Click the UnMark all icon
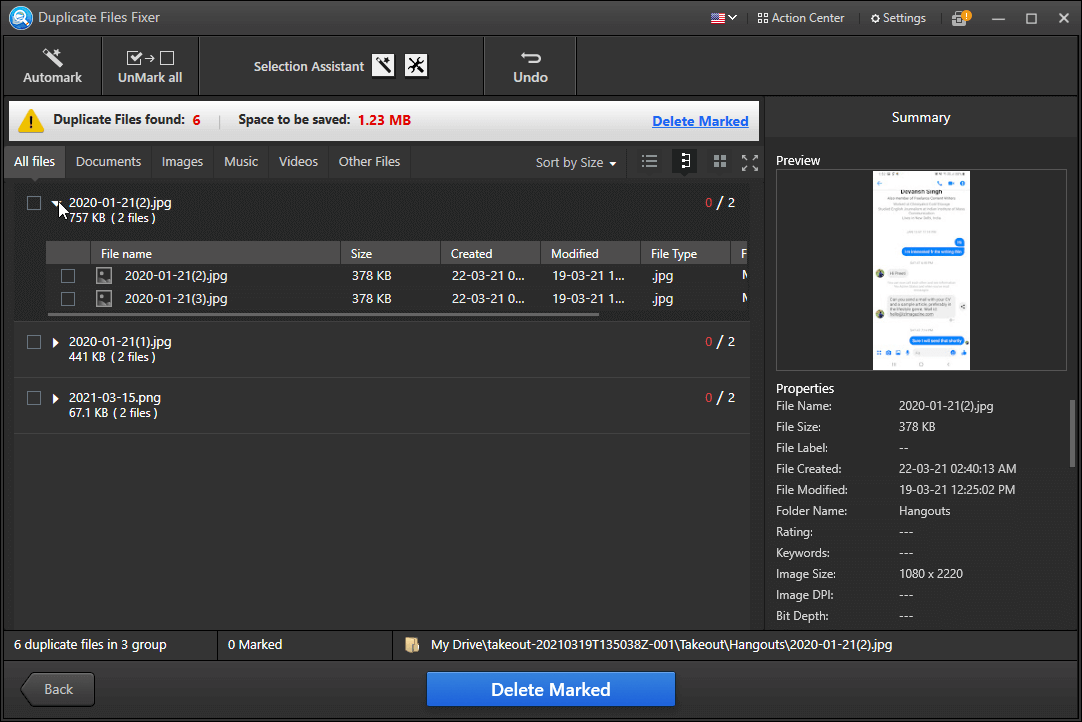The image size is (1082, 722). coord(150,58)
